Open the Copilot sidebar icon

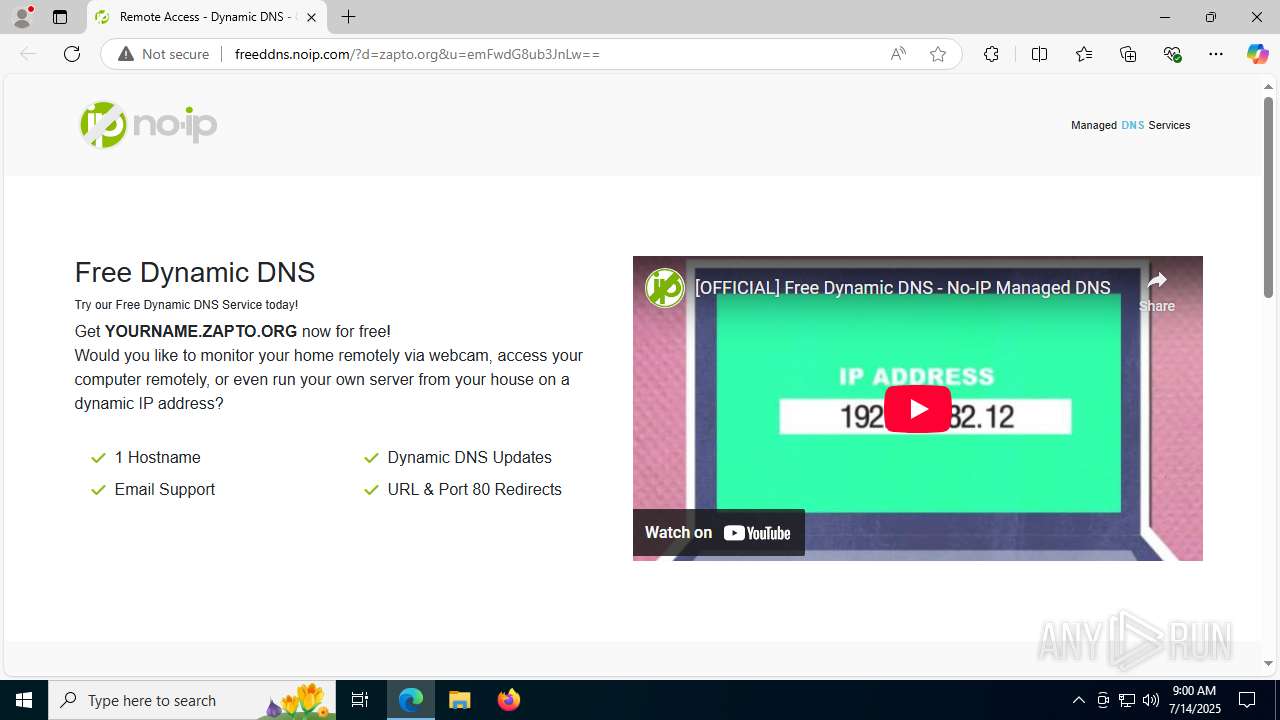point(1257,54)
